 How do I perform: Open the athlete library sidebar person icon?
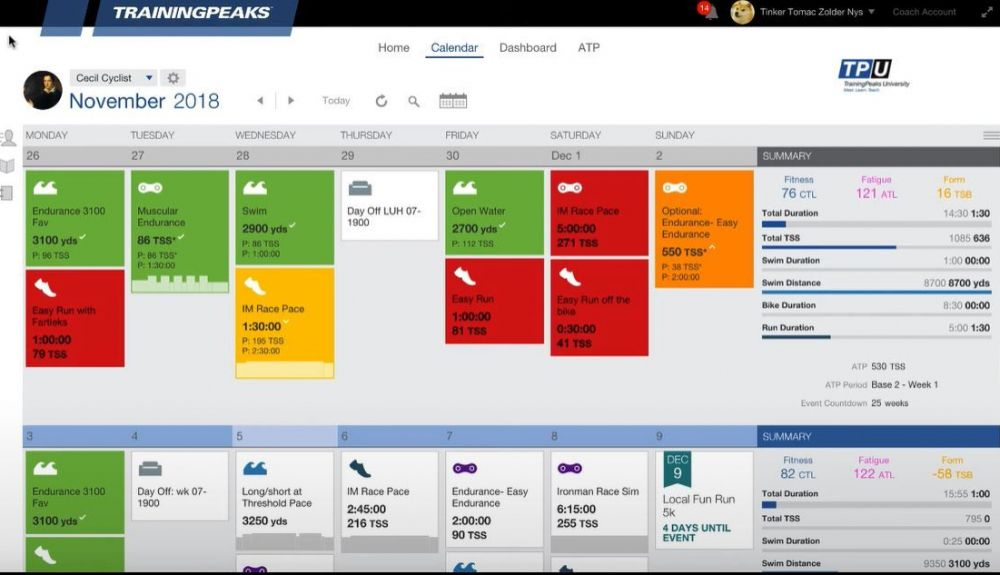coord(8,137)
